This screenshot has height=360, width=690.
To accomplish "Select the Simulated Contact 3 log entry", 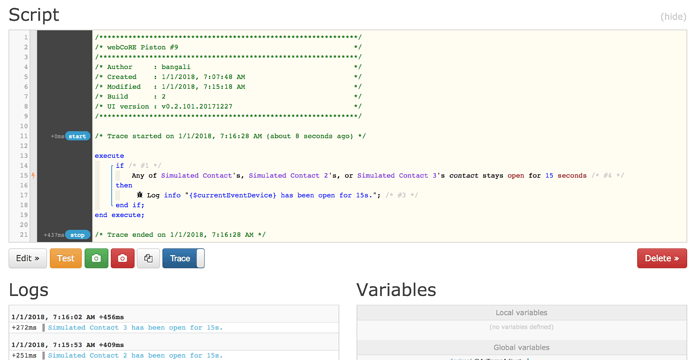I will 136,327.
